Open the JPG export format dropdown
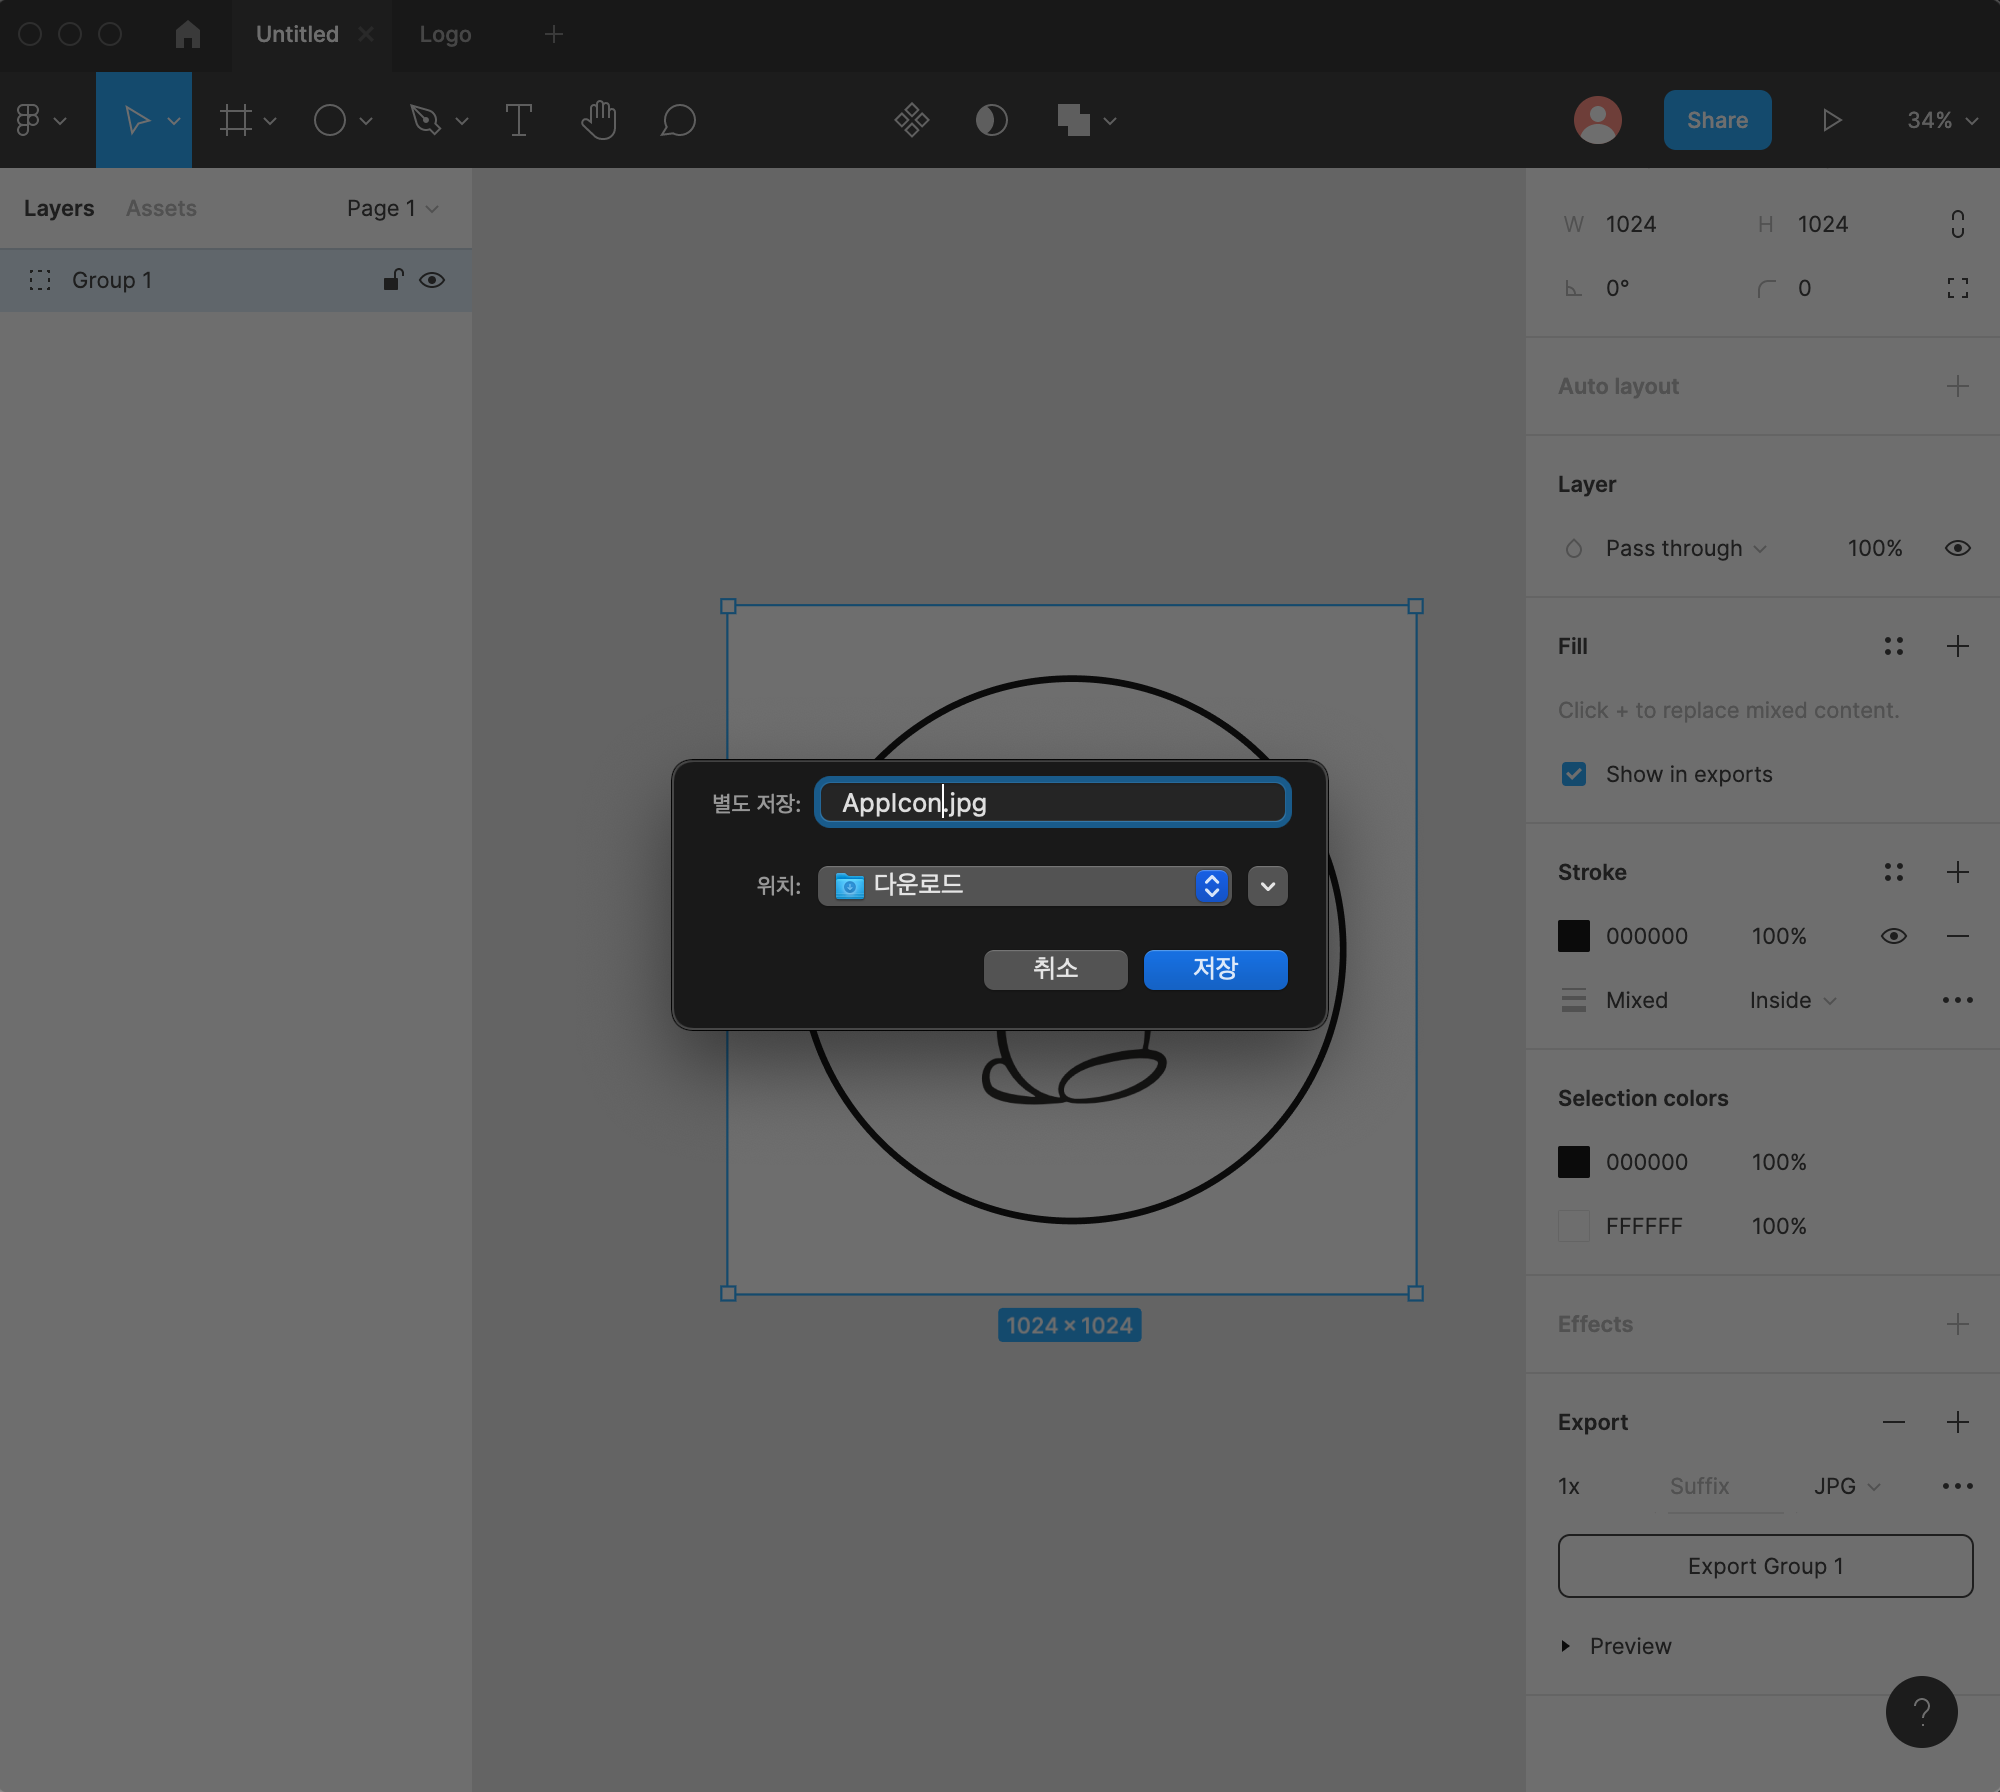The height and width of the screenshot is (1792, 2000). pyautogui.click(x=1846, y=1486)
